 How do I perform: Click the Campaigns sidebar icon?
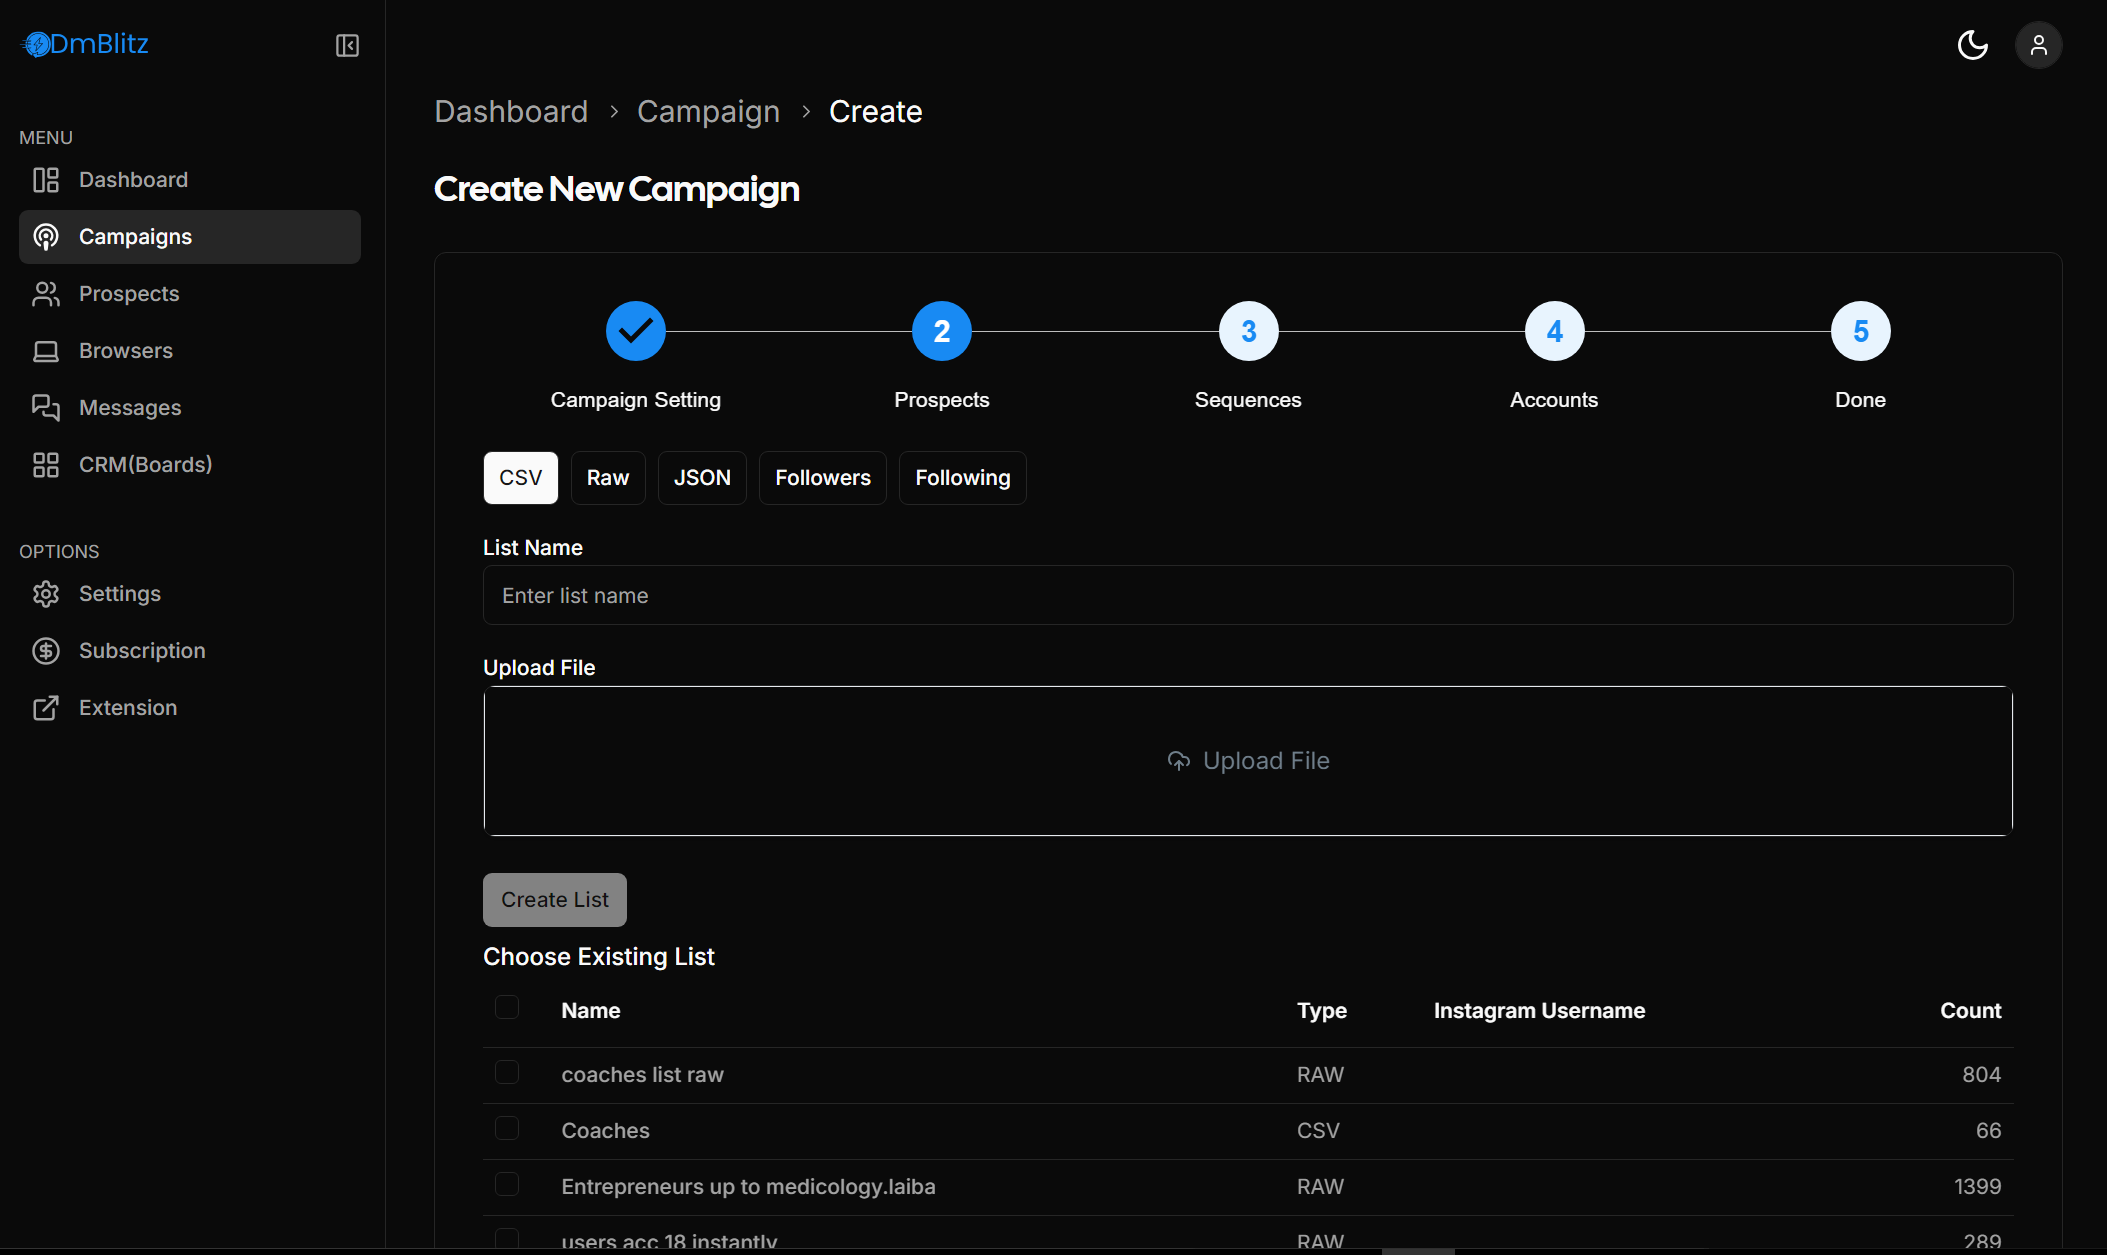(46, 237)
